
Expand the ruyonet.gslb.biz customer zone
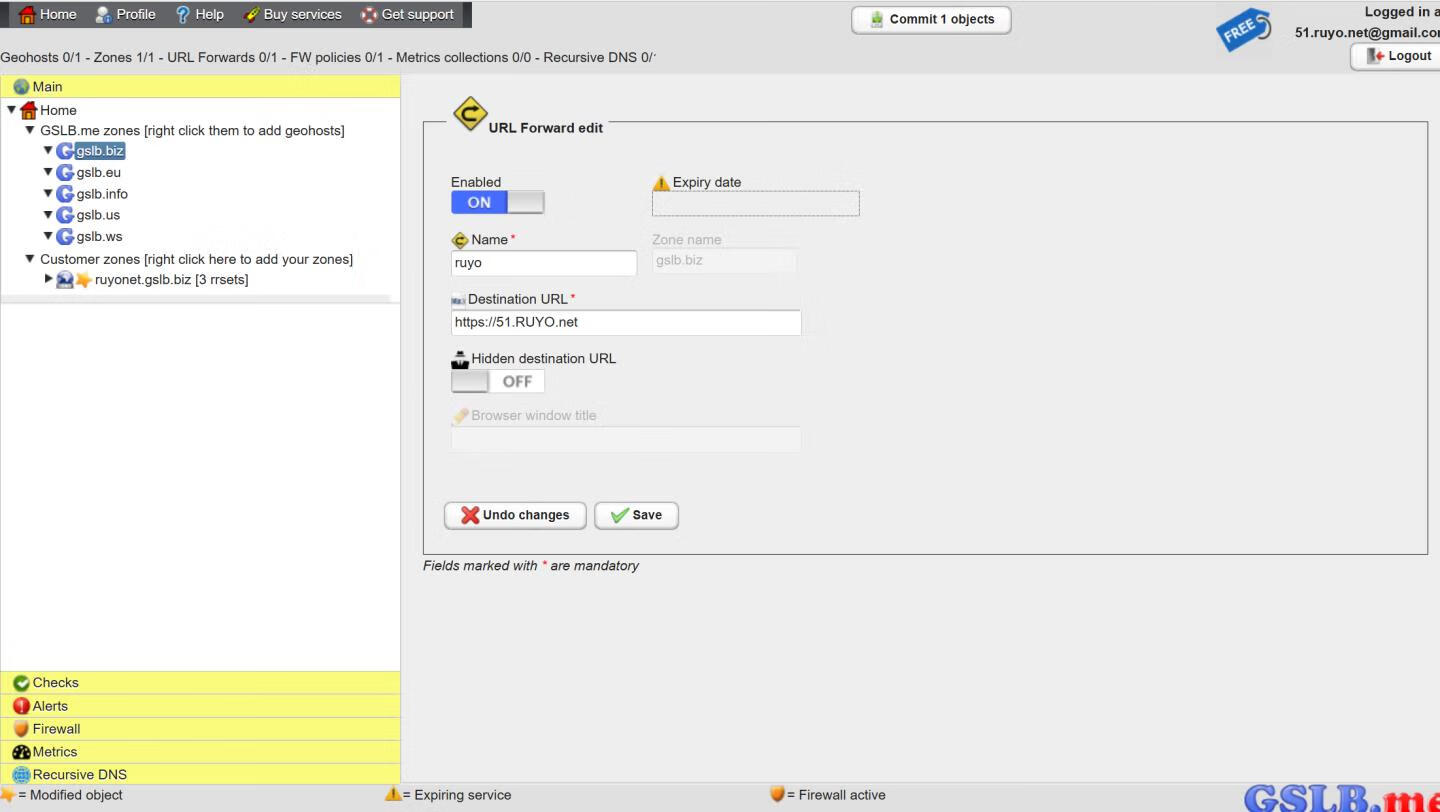[x=48, y=279]
